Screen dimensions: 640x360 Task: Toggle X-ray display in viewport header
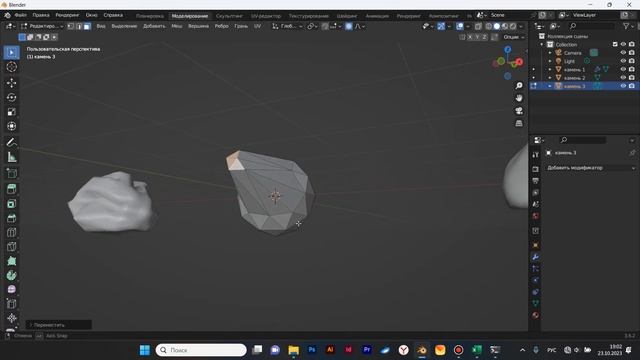coord(478,26)
